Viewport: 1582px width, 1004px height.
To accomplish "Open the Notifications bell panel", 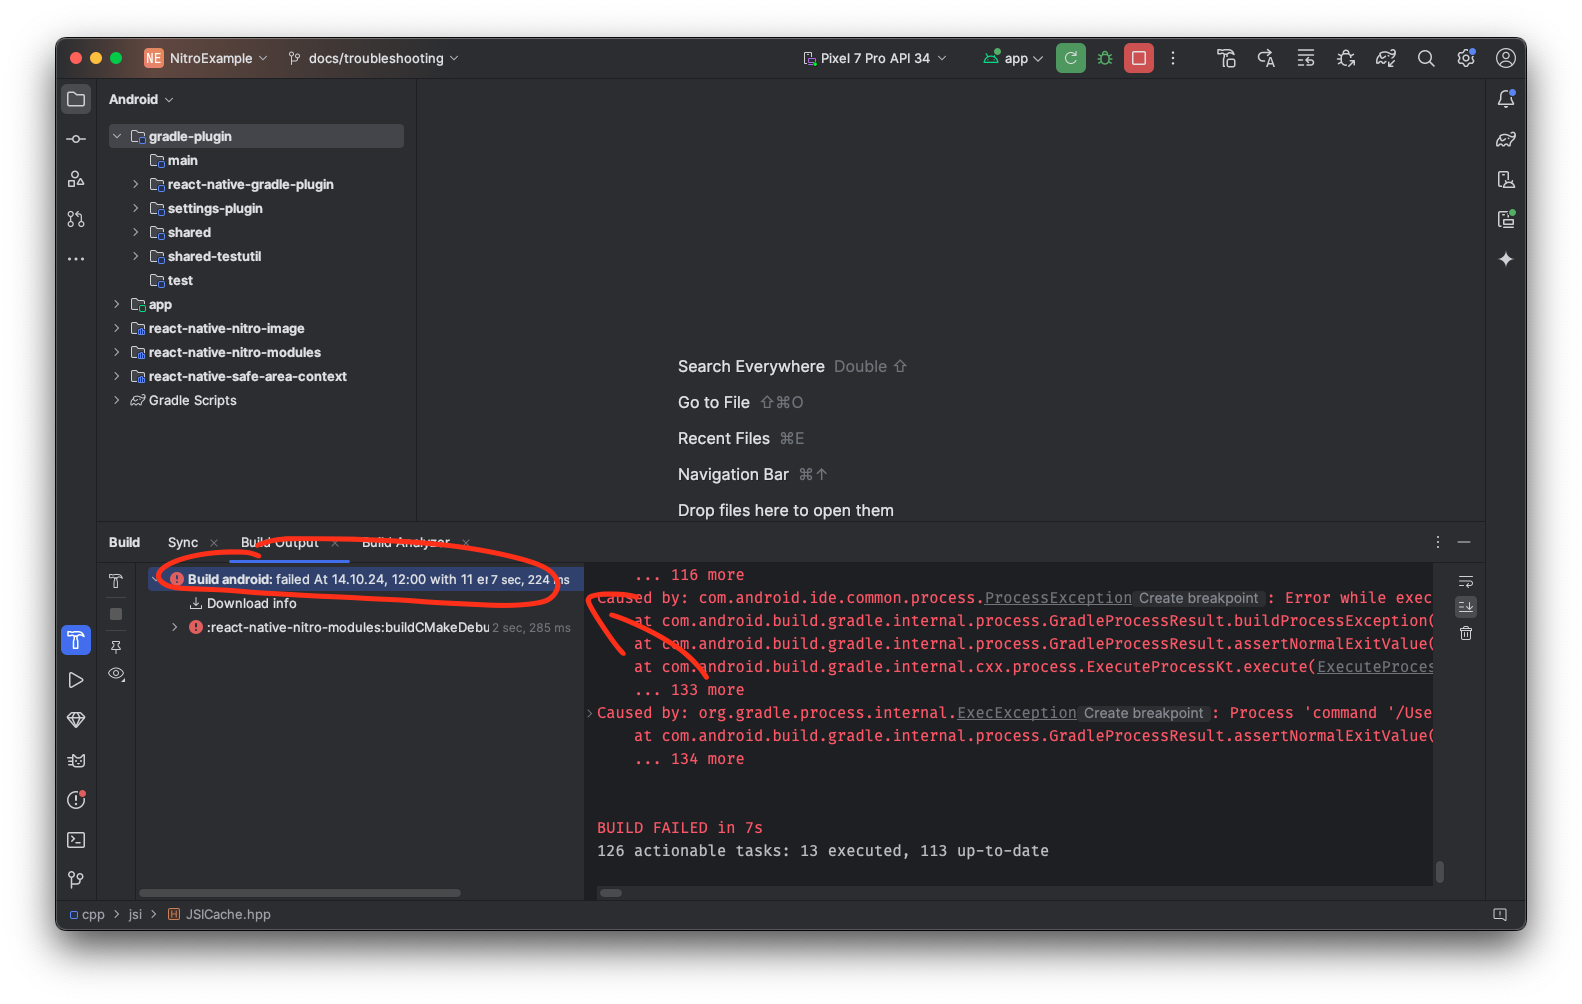I will coord(1506,99).
